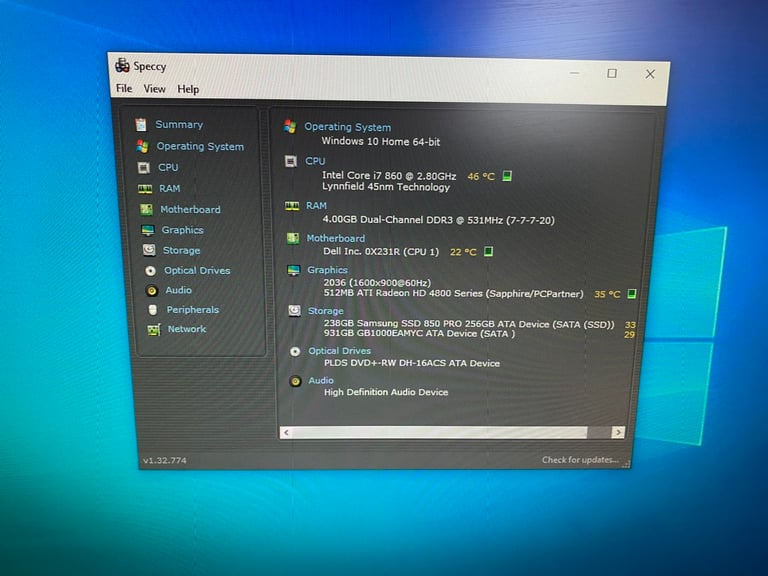Show the Graphics section in sidebar
Screen dimensions: 768x576
coord(183,230)
